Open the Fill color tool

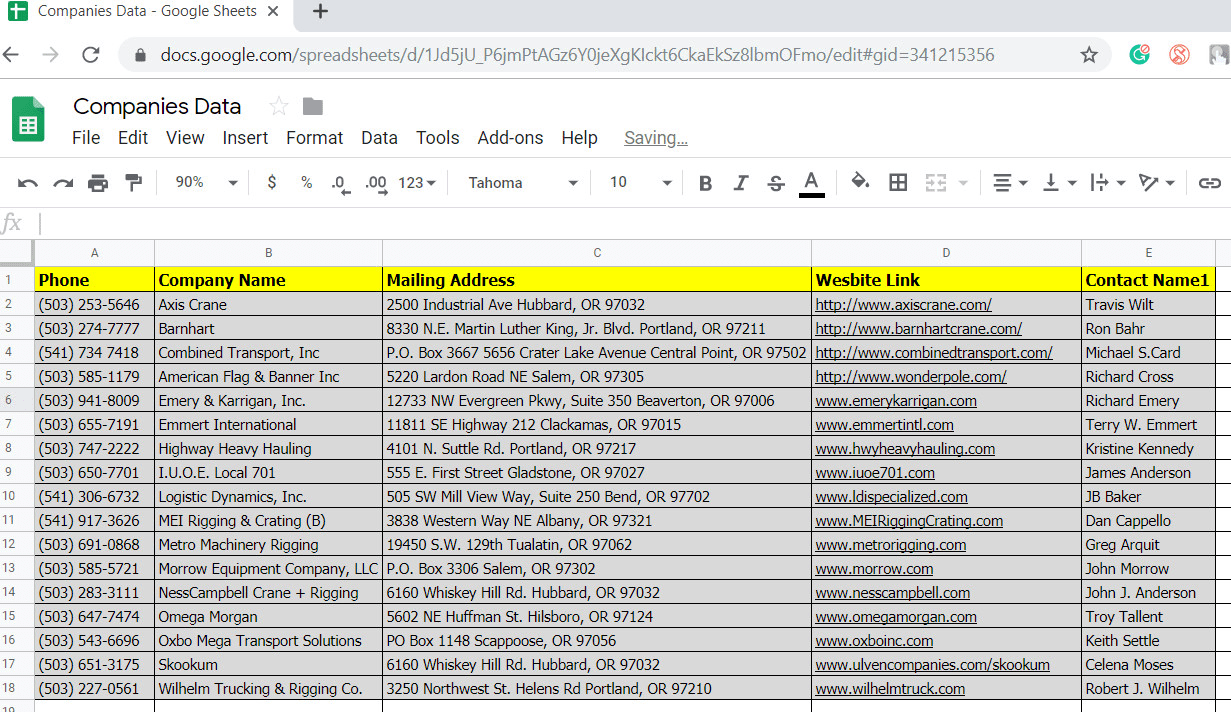[x=859, y=183]
